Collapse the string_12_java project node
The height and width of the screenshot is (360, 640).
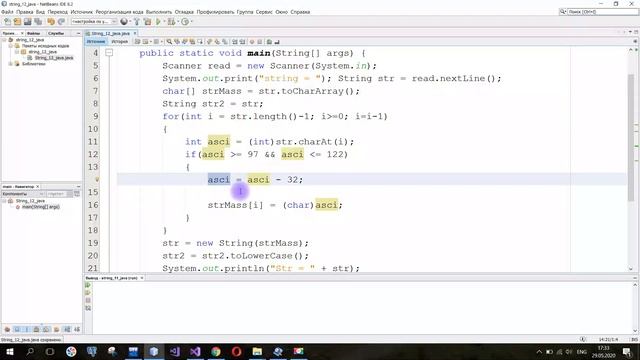(4, 40)
